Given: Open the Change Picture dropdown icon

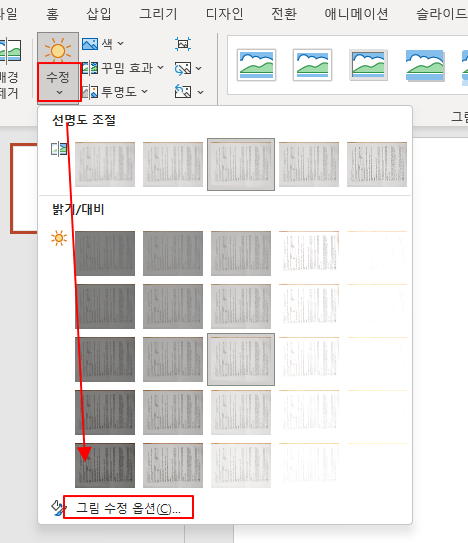Looking at the screenshot, I should [x=188, y=68].
